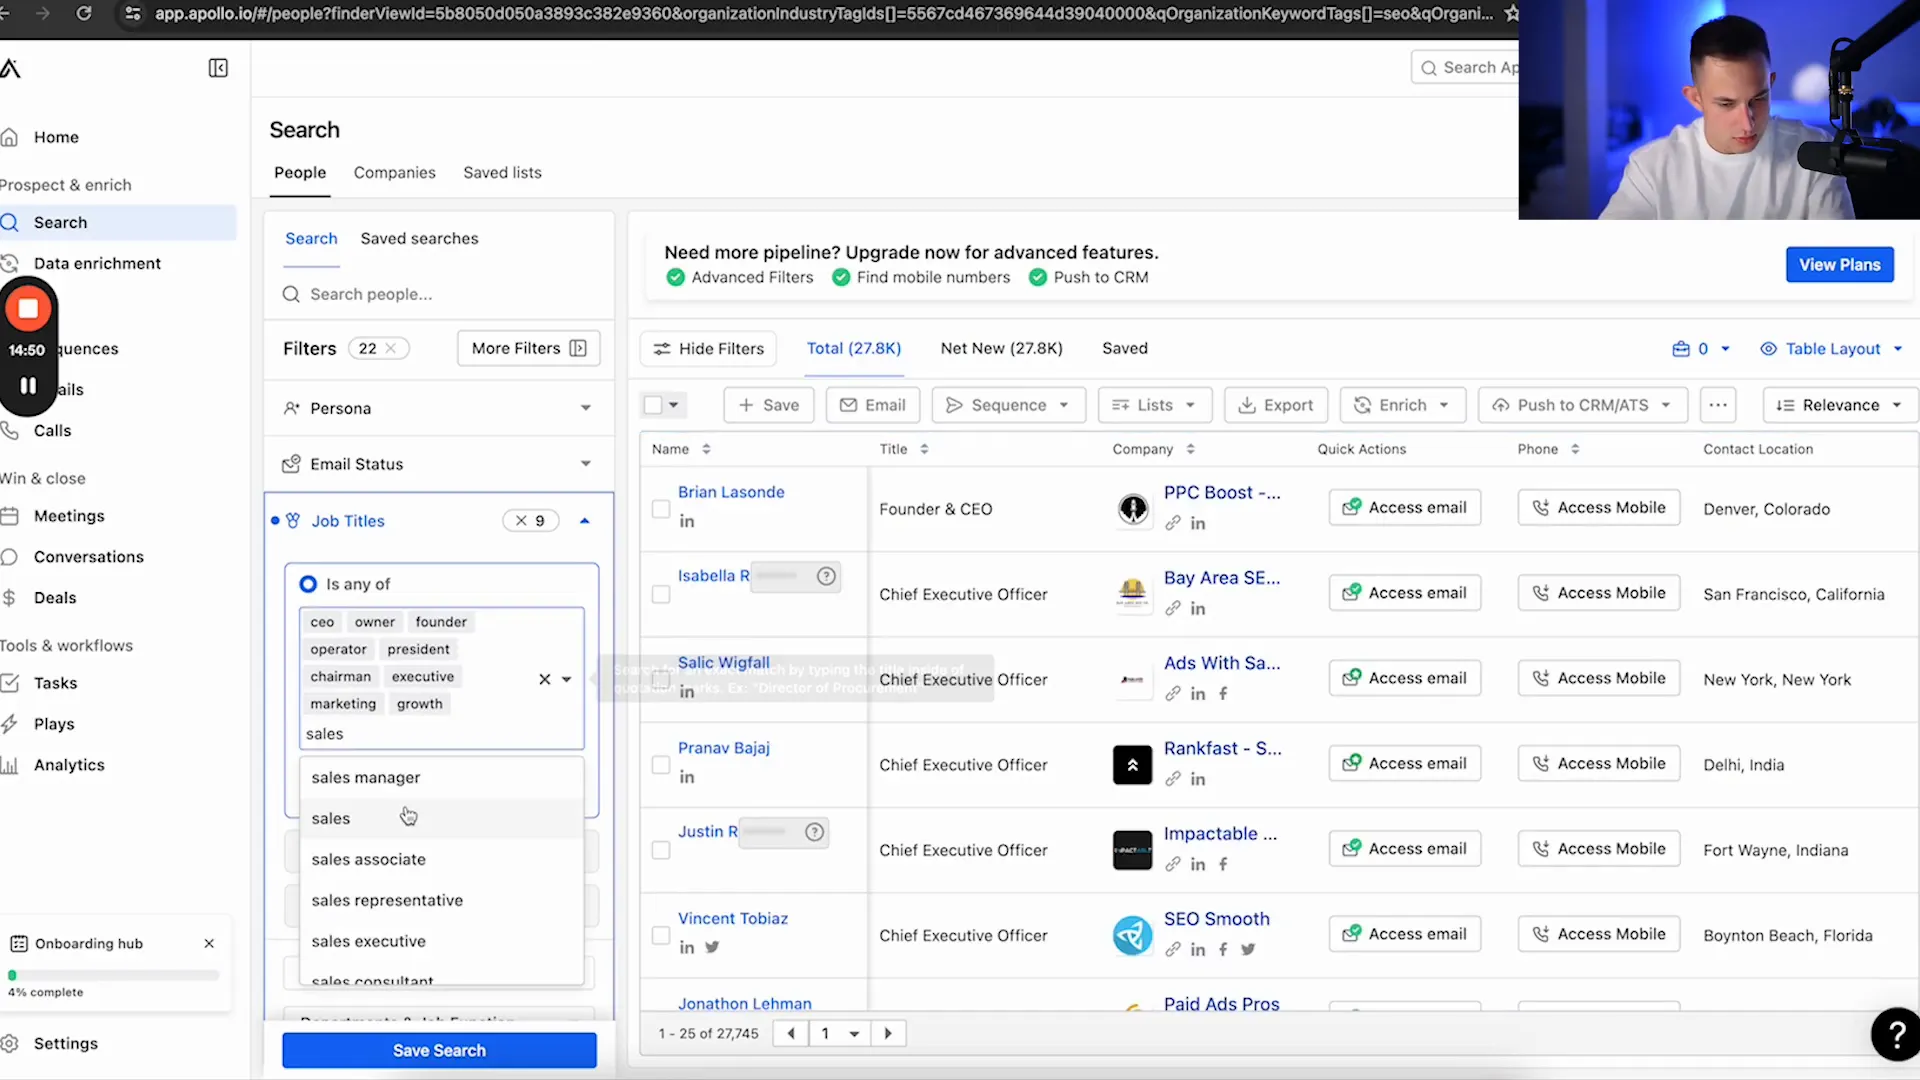Open PPC Boost company website link icon
The height and width of the screenshot is (1080, 1920).
point(1173,523)
